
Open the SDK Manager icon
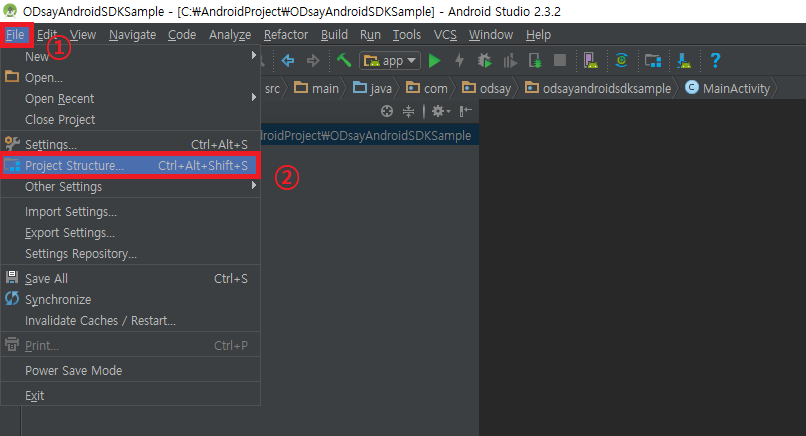(684, 61)
